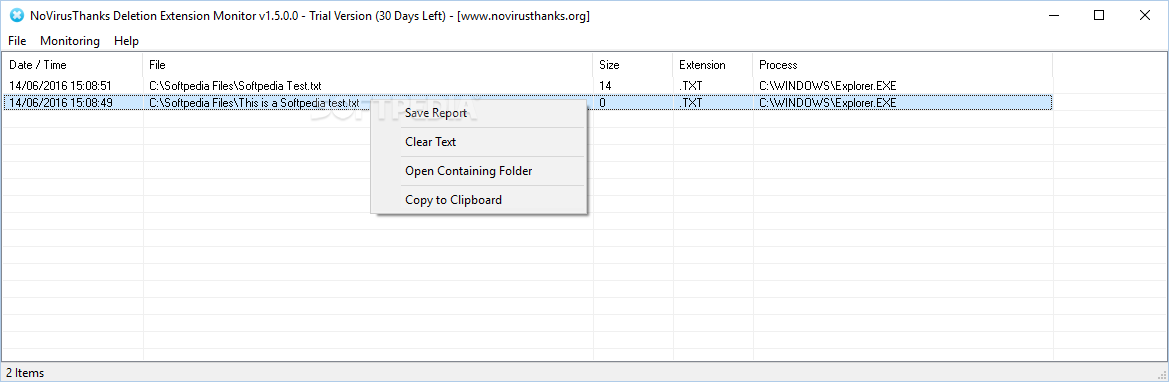Click the size value 14
1169x382 pixels.
(x=605, y=86)
